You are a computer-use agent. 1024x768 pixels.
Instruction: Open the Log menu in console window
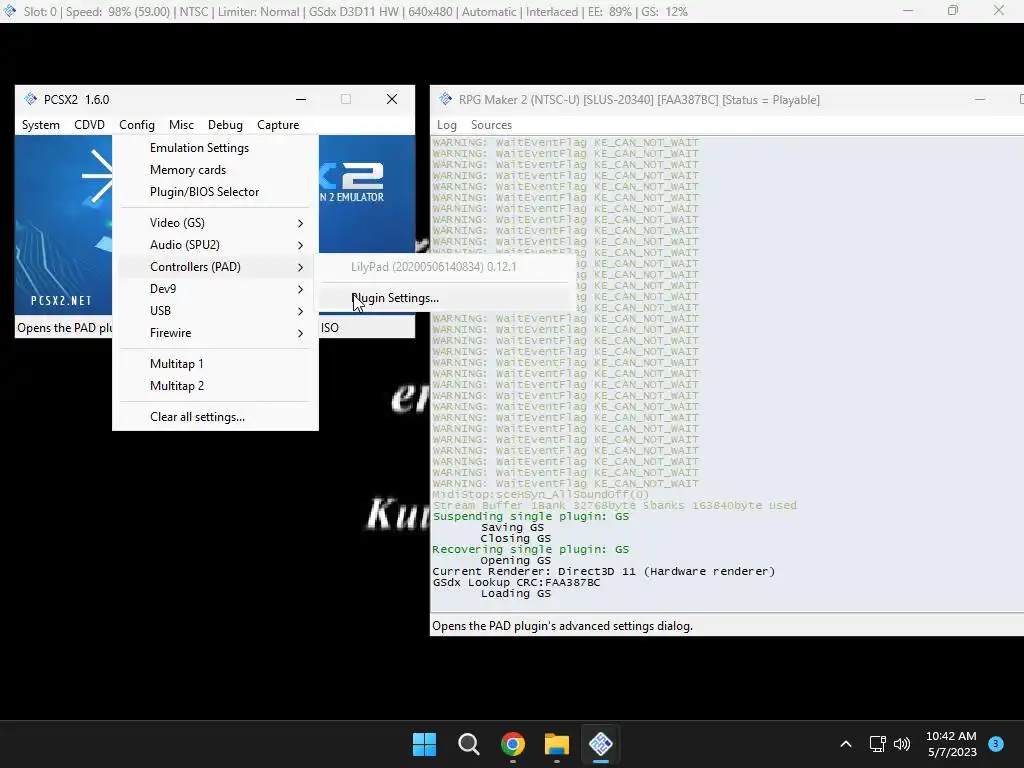click(x=447, y=125)
